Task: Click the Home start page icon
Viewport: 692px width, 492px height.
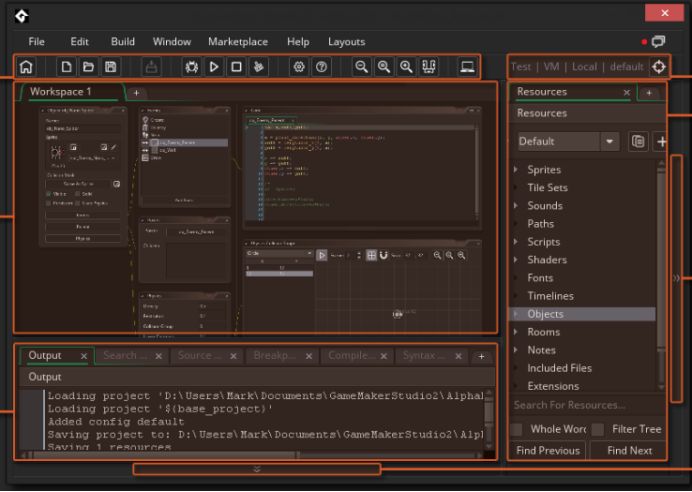Action: [x=27, y=67]
